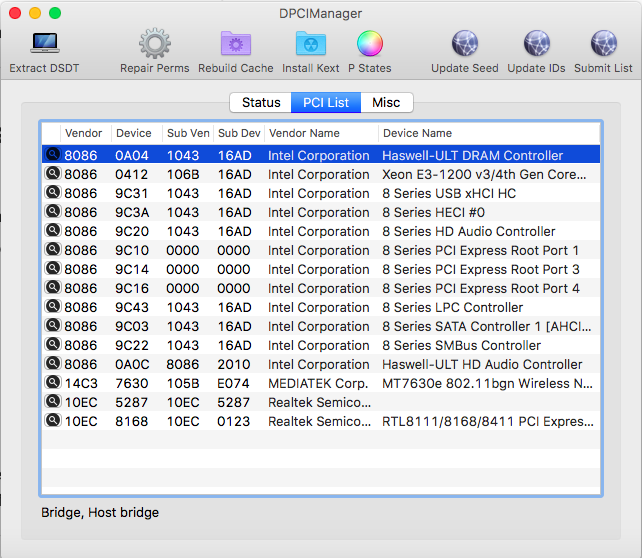Click magnifier icon beside MEDIATEK Corp. row

52,383
